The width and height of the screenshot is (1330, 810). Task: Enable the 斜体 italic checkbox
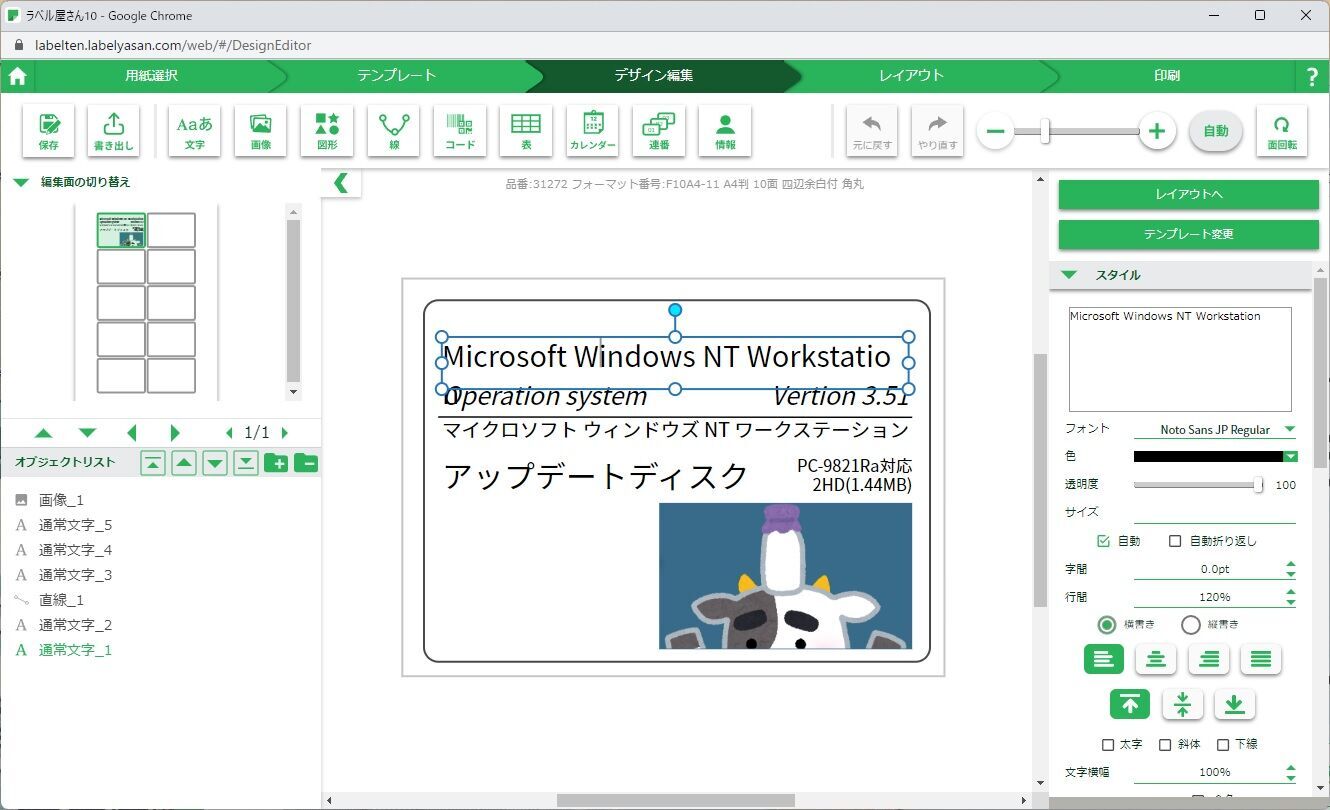click(x=1165, y=745)
